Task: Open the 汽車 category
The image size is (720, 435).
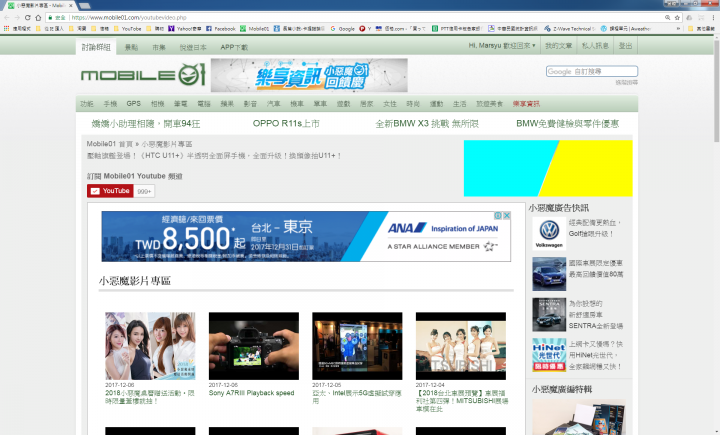Action: pyautogui.click(x=274, y=104)
